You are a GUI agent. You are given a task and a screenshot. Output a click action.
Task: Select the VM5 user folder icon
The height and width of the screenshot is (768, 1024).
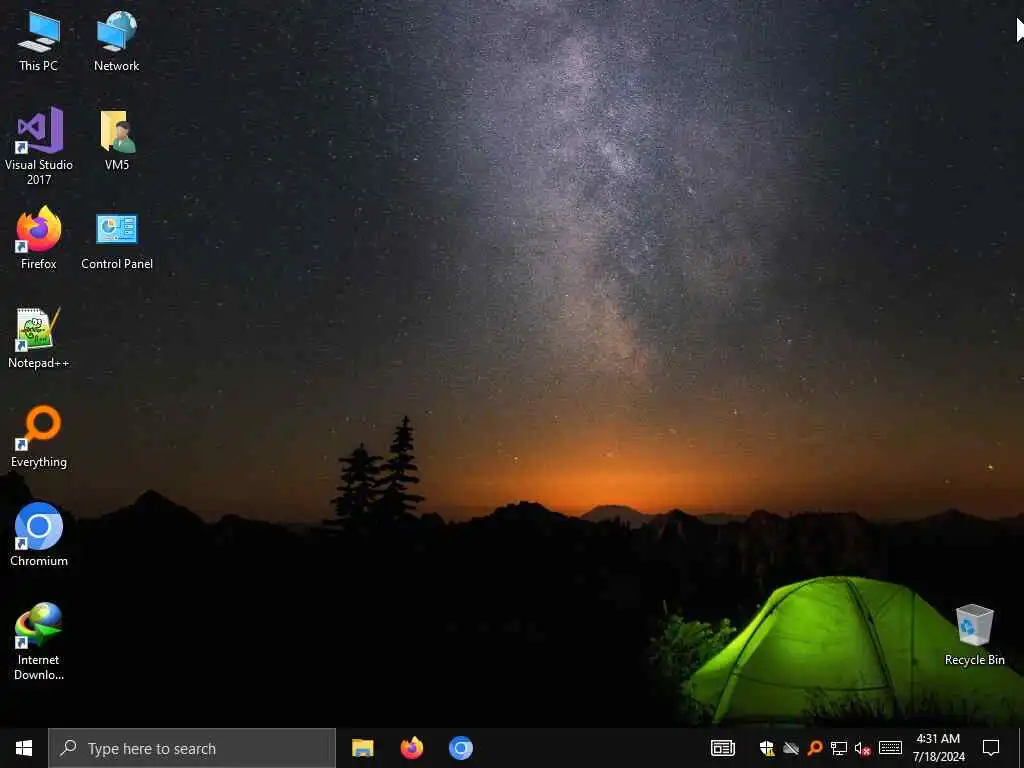tap(117, 140)
